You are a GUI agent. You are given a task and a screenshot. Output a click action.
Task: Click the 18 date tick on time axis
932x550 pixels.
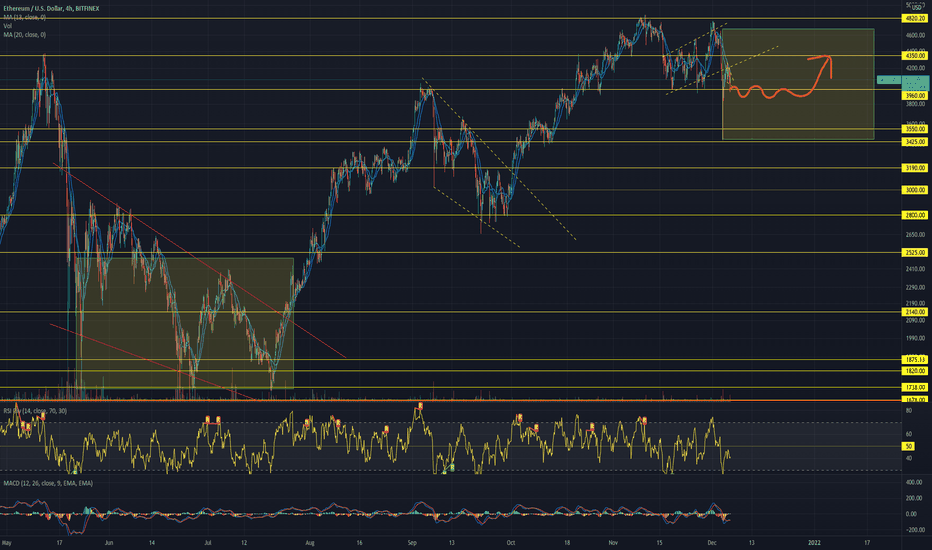(x=566, y=542)
